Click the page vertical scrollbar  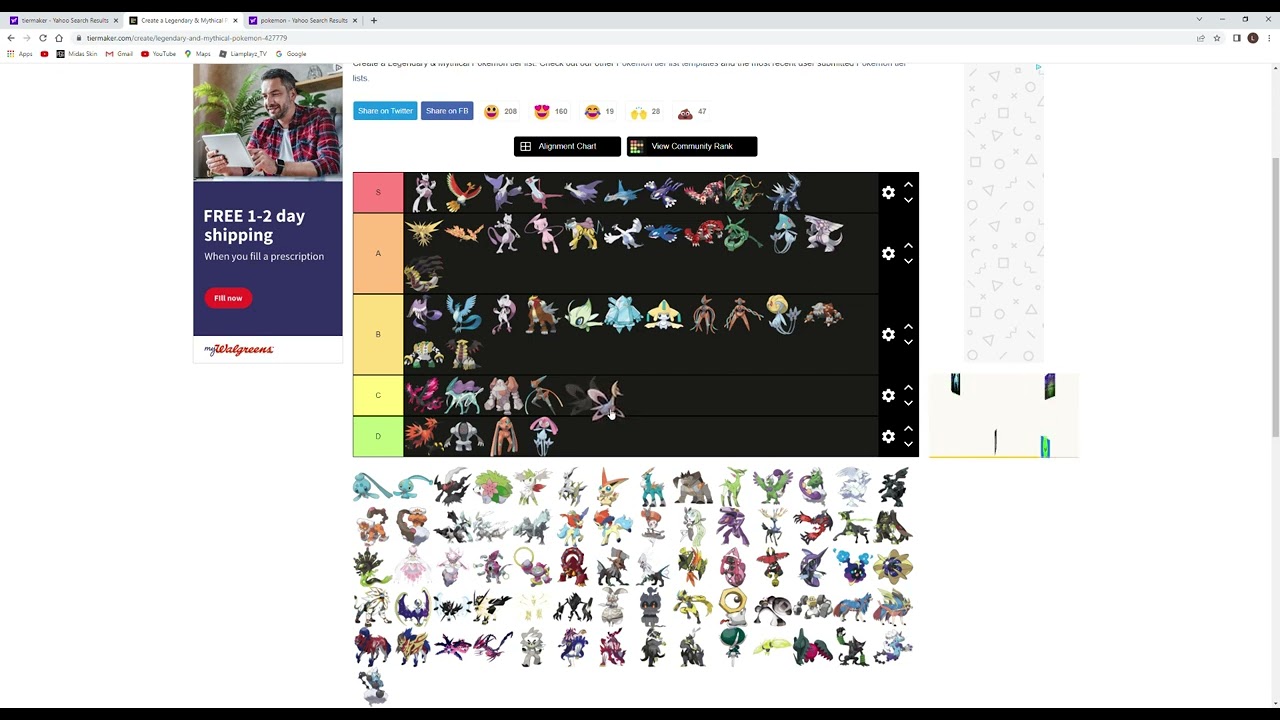point(1275,297)
